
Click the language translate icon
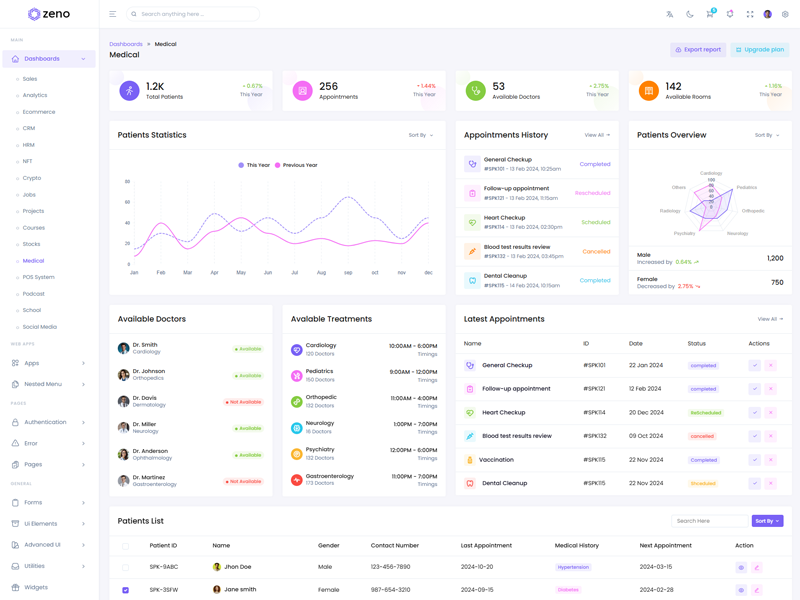(670, 14)
